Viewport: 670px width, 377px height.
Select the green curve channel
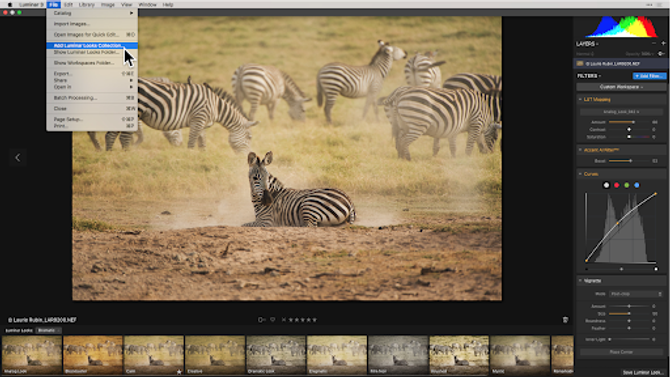click(x=627, y=185)
